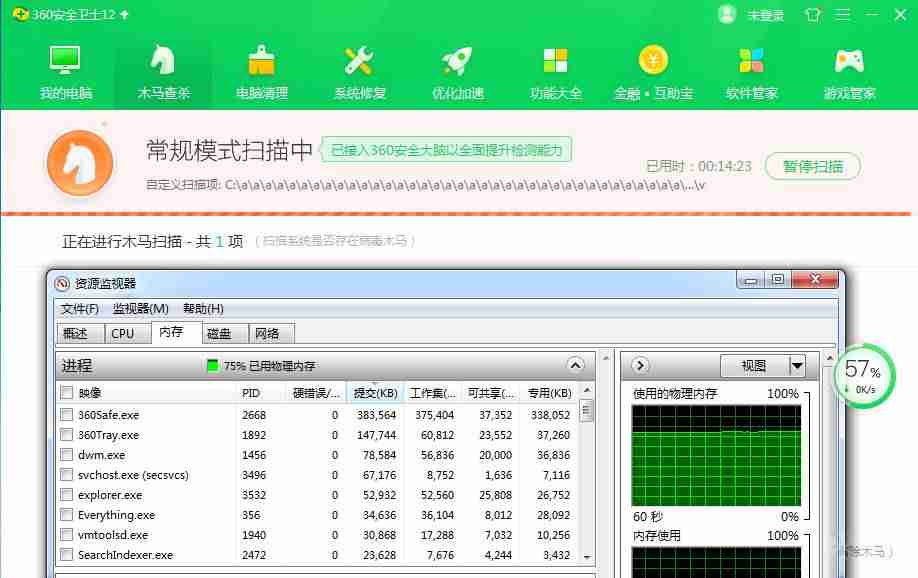Viewport: 918px width, 578px height.
Task: Click the 自定义扫描项 path text
Action: (x=424, y=185)
